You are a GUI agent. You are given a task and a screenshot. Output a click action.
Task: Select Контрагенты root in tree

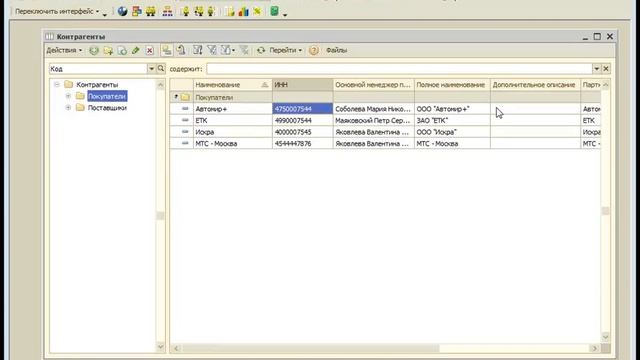(97, 84)
